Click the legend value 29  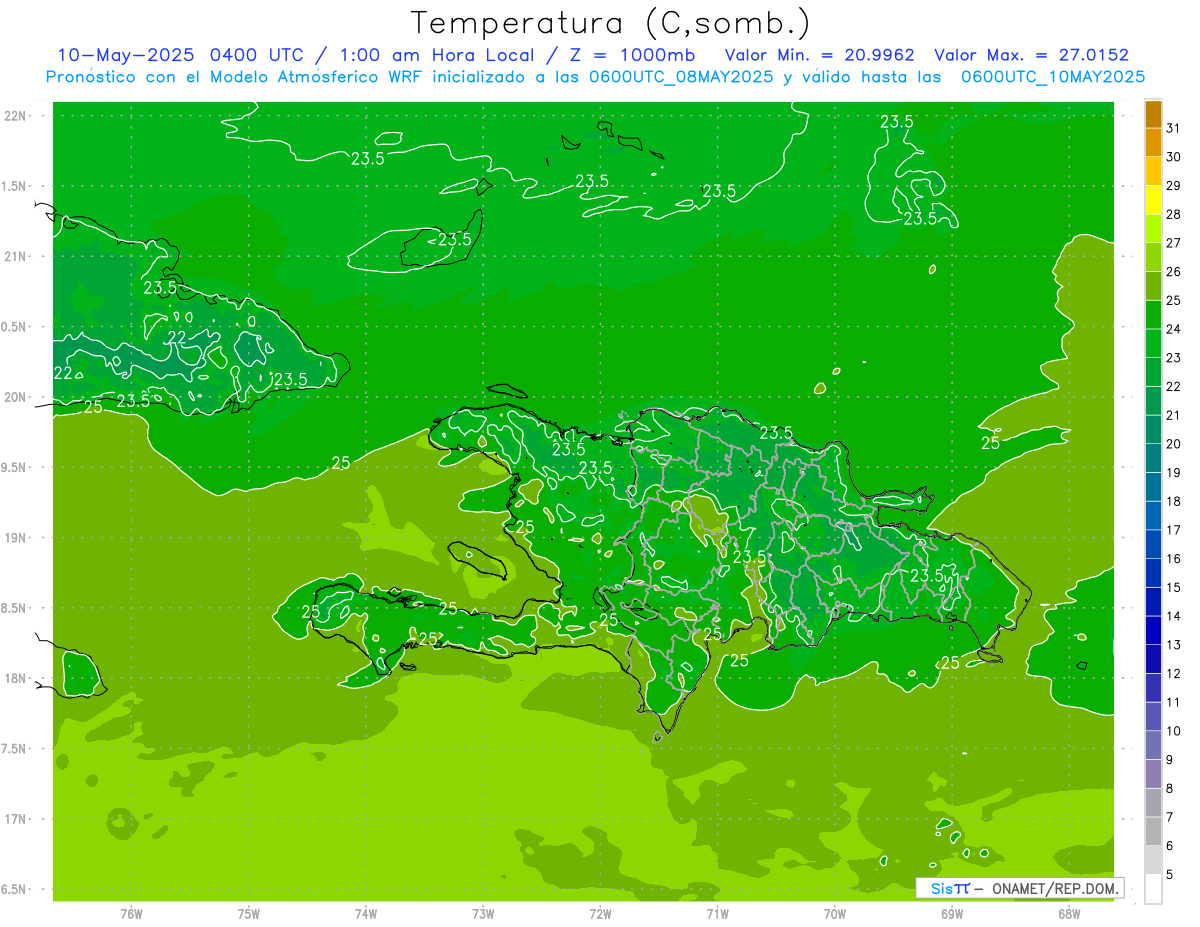click(x=1173, y=185)
